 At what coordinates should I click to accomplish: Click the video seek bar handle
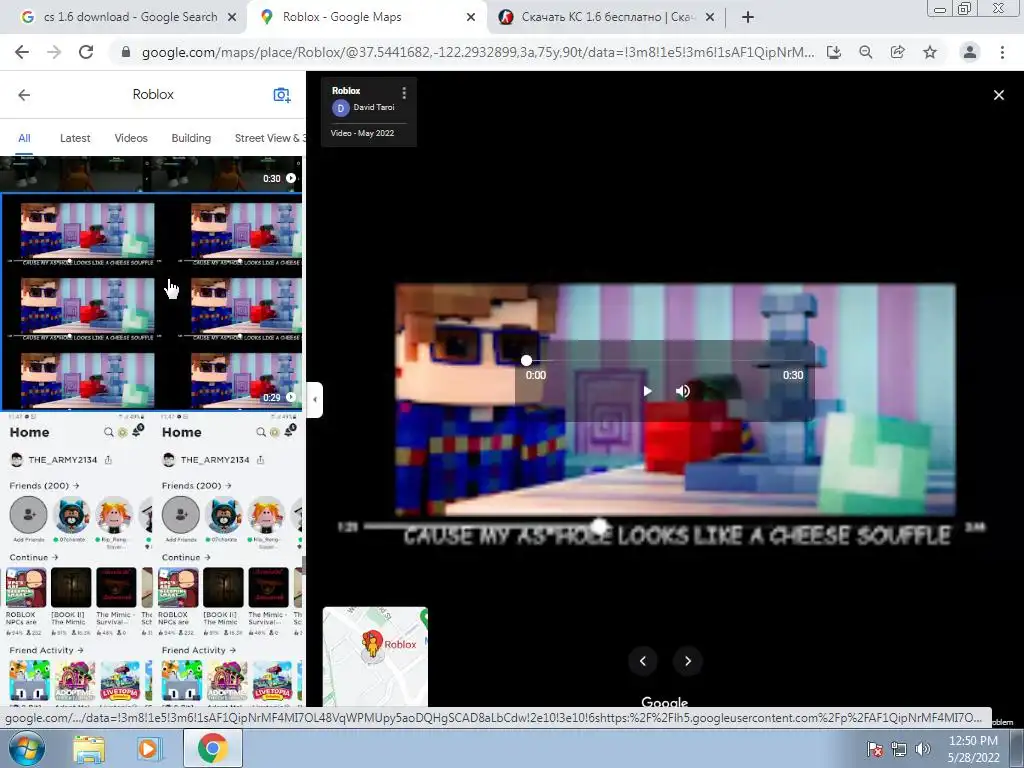click(526, 360)
